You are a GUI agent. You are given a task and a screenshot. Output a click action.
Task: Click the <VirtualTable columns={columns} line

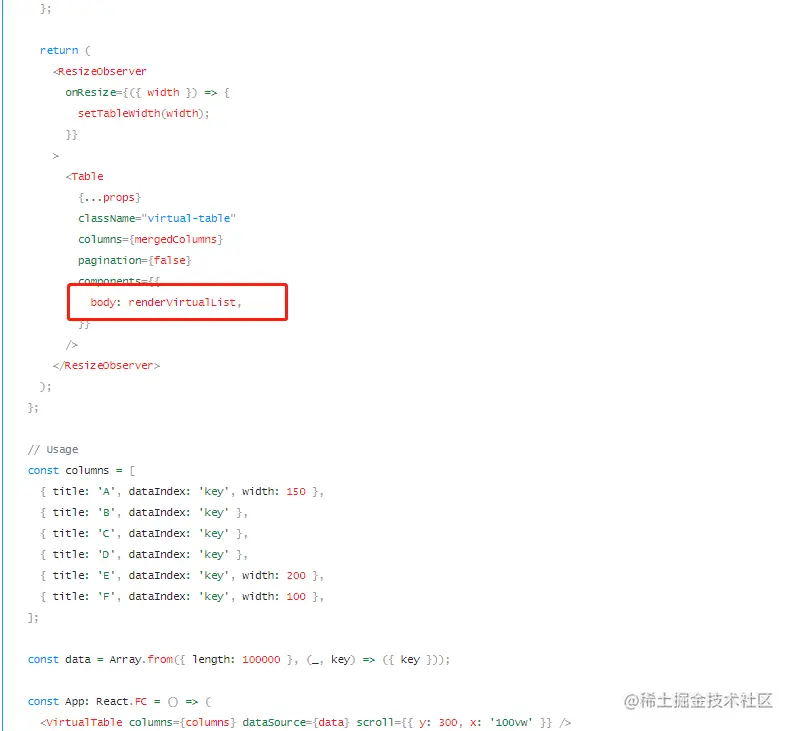[x=306, y=722]
